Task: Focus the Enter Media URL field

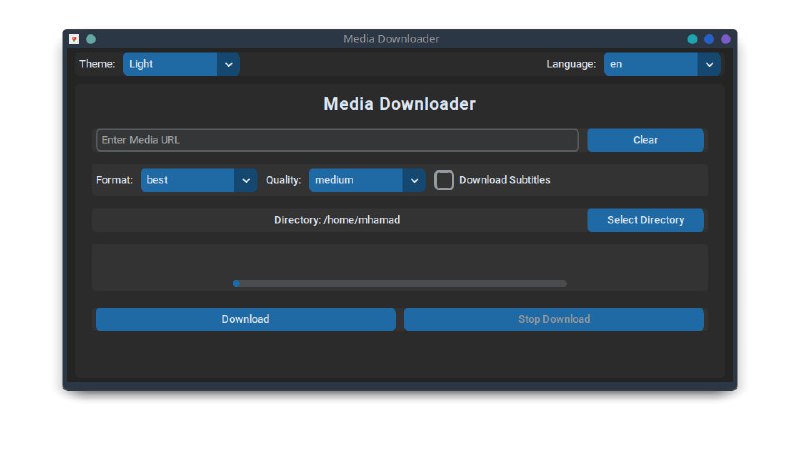Action: click(x=337, y=140)
